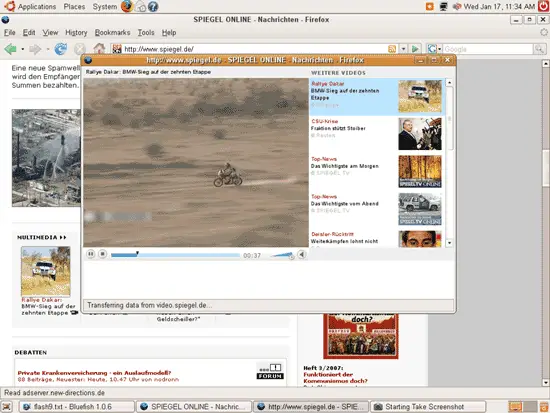Select Rallye Dakar video in Weitere Videos
This screenshot has width=550, height=413.
[377, 96]
